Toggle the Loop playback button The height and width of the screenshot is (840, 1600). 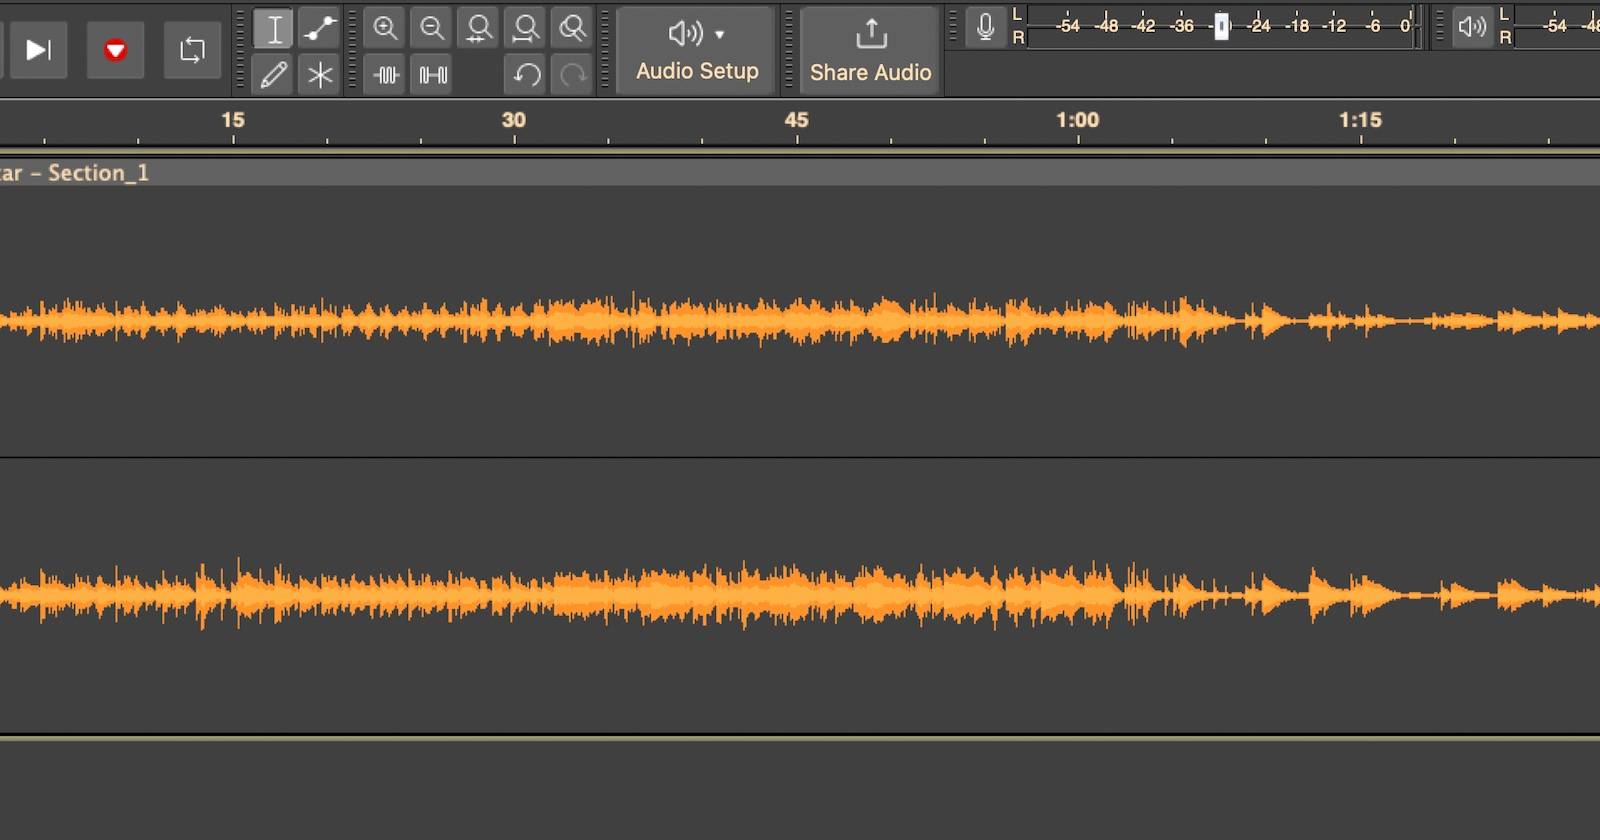tap(192, 50)
